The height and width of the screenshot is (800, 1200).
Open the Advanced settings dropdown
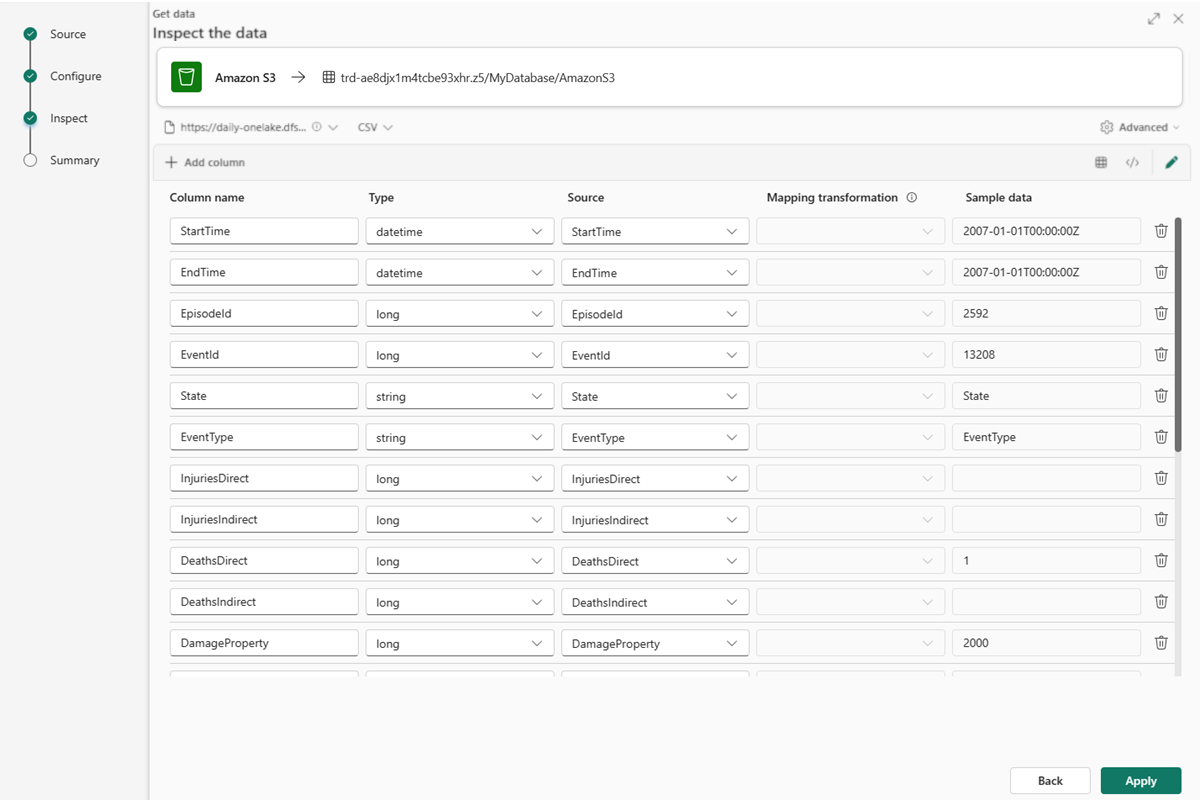click(1140, 127)
